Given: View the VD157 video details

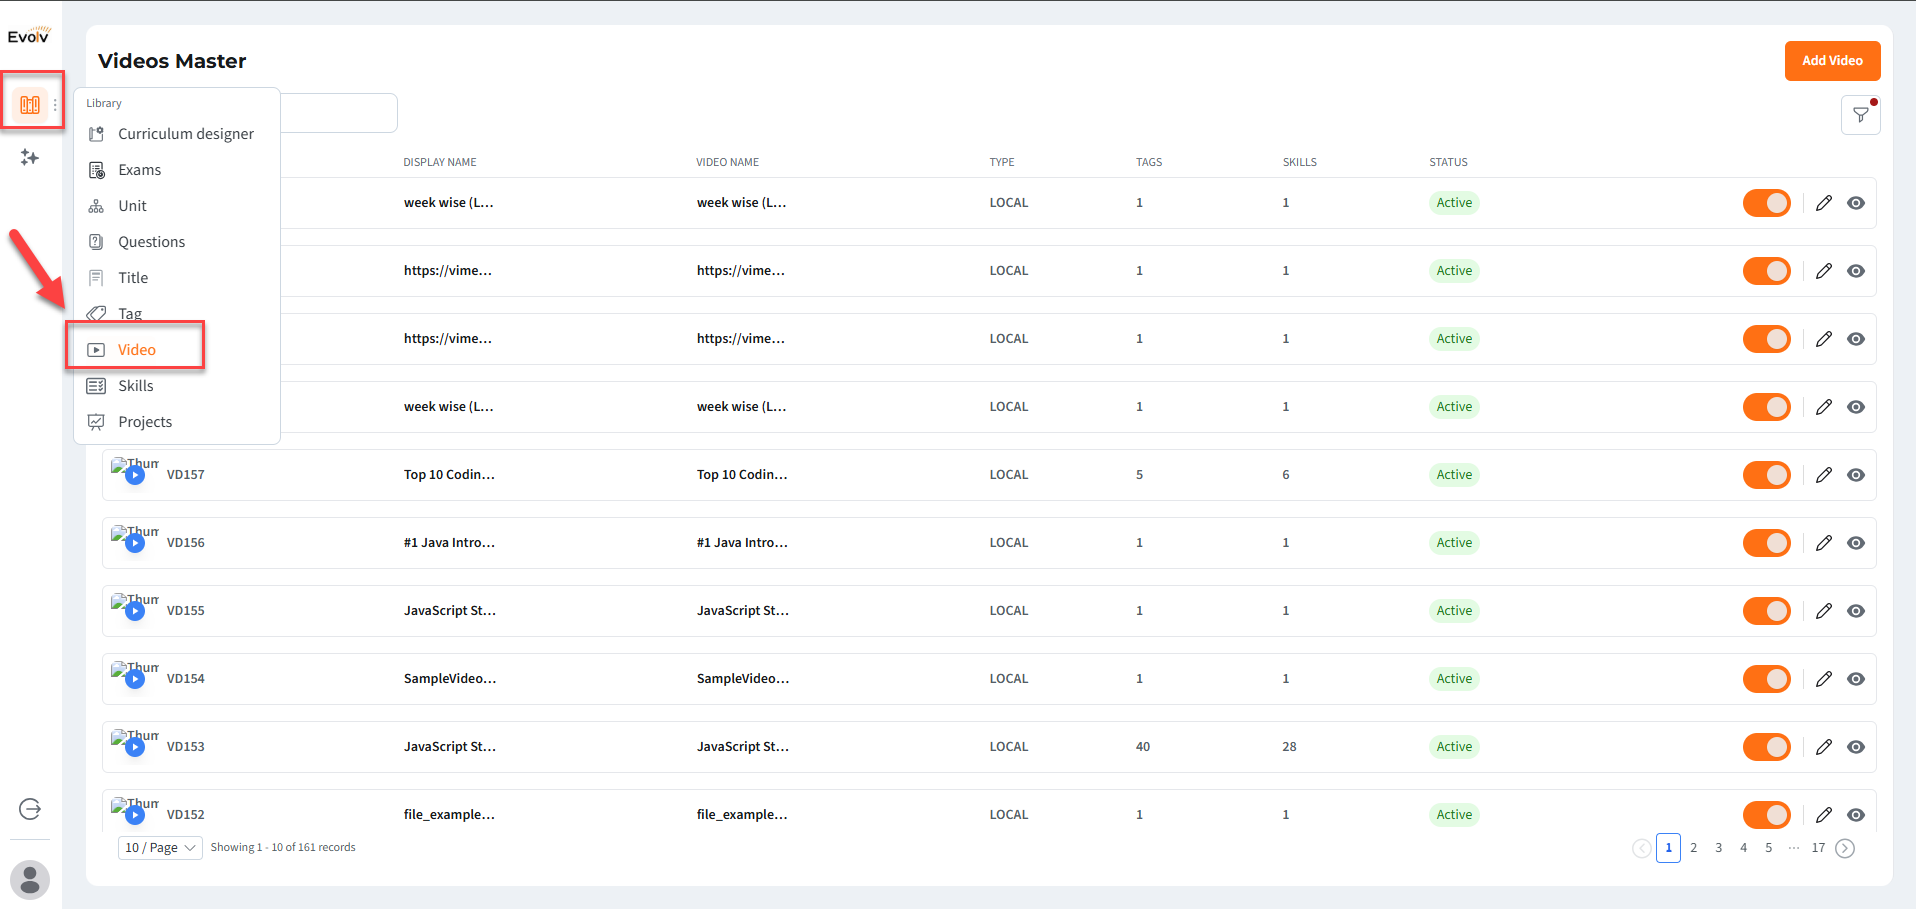Looking at the screenshot, I should coord(1856,475).
